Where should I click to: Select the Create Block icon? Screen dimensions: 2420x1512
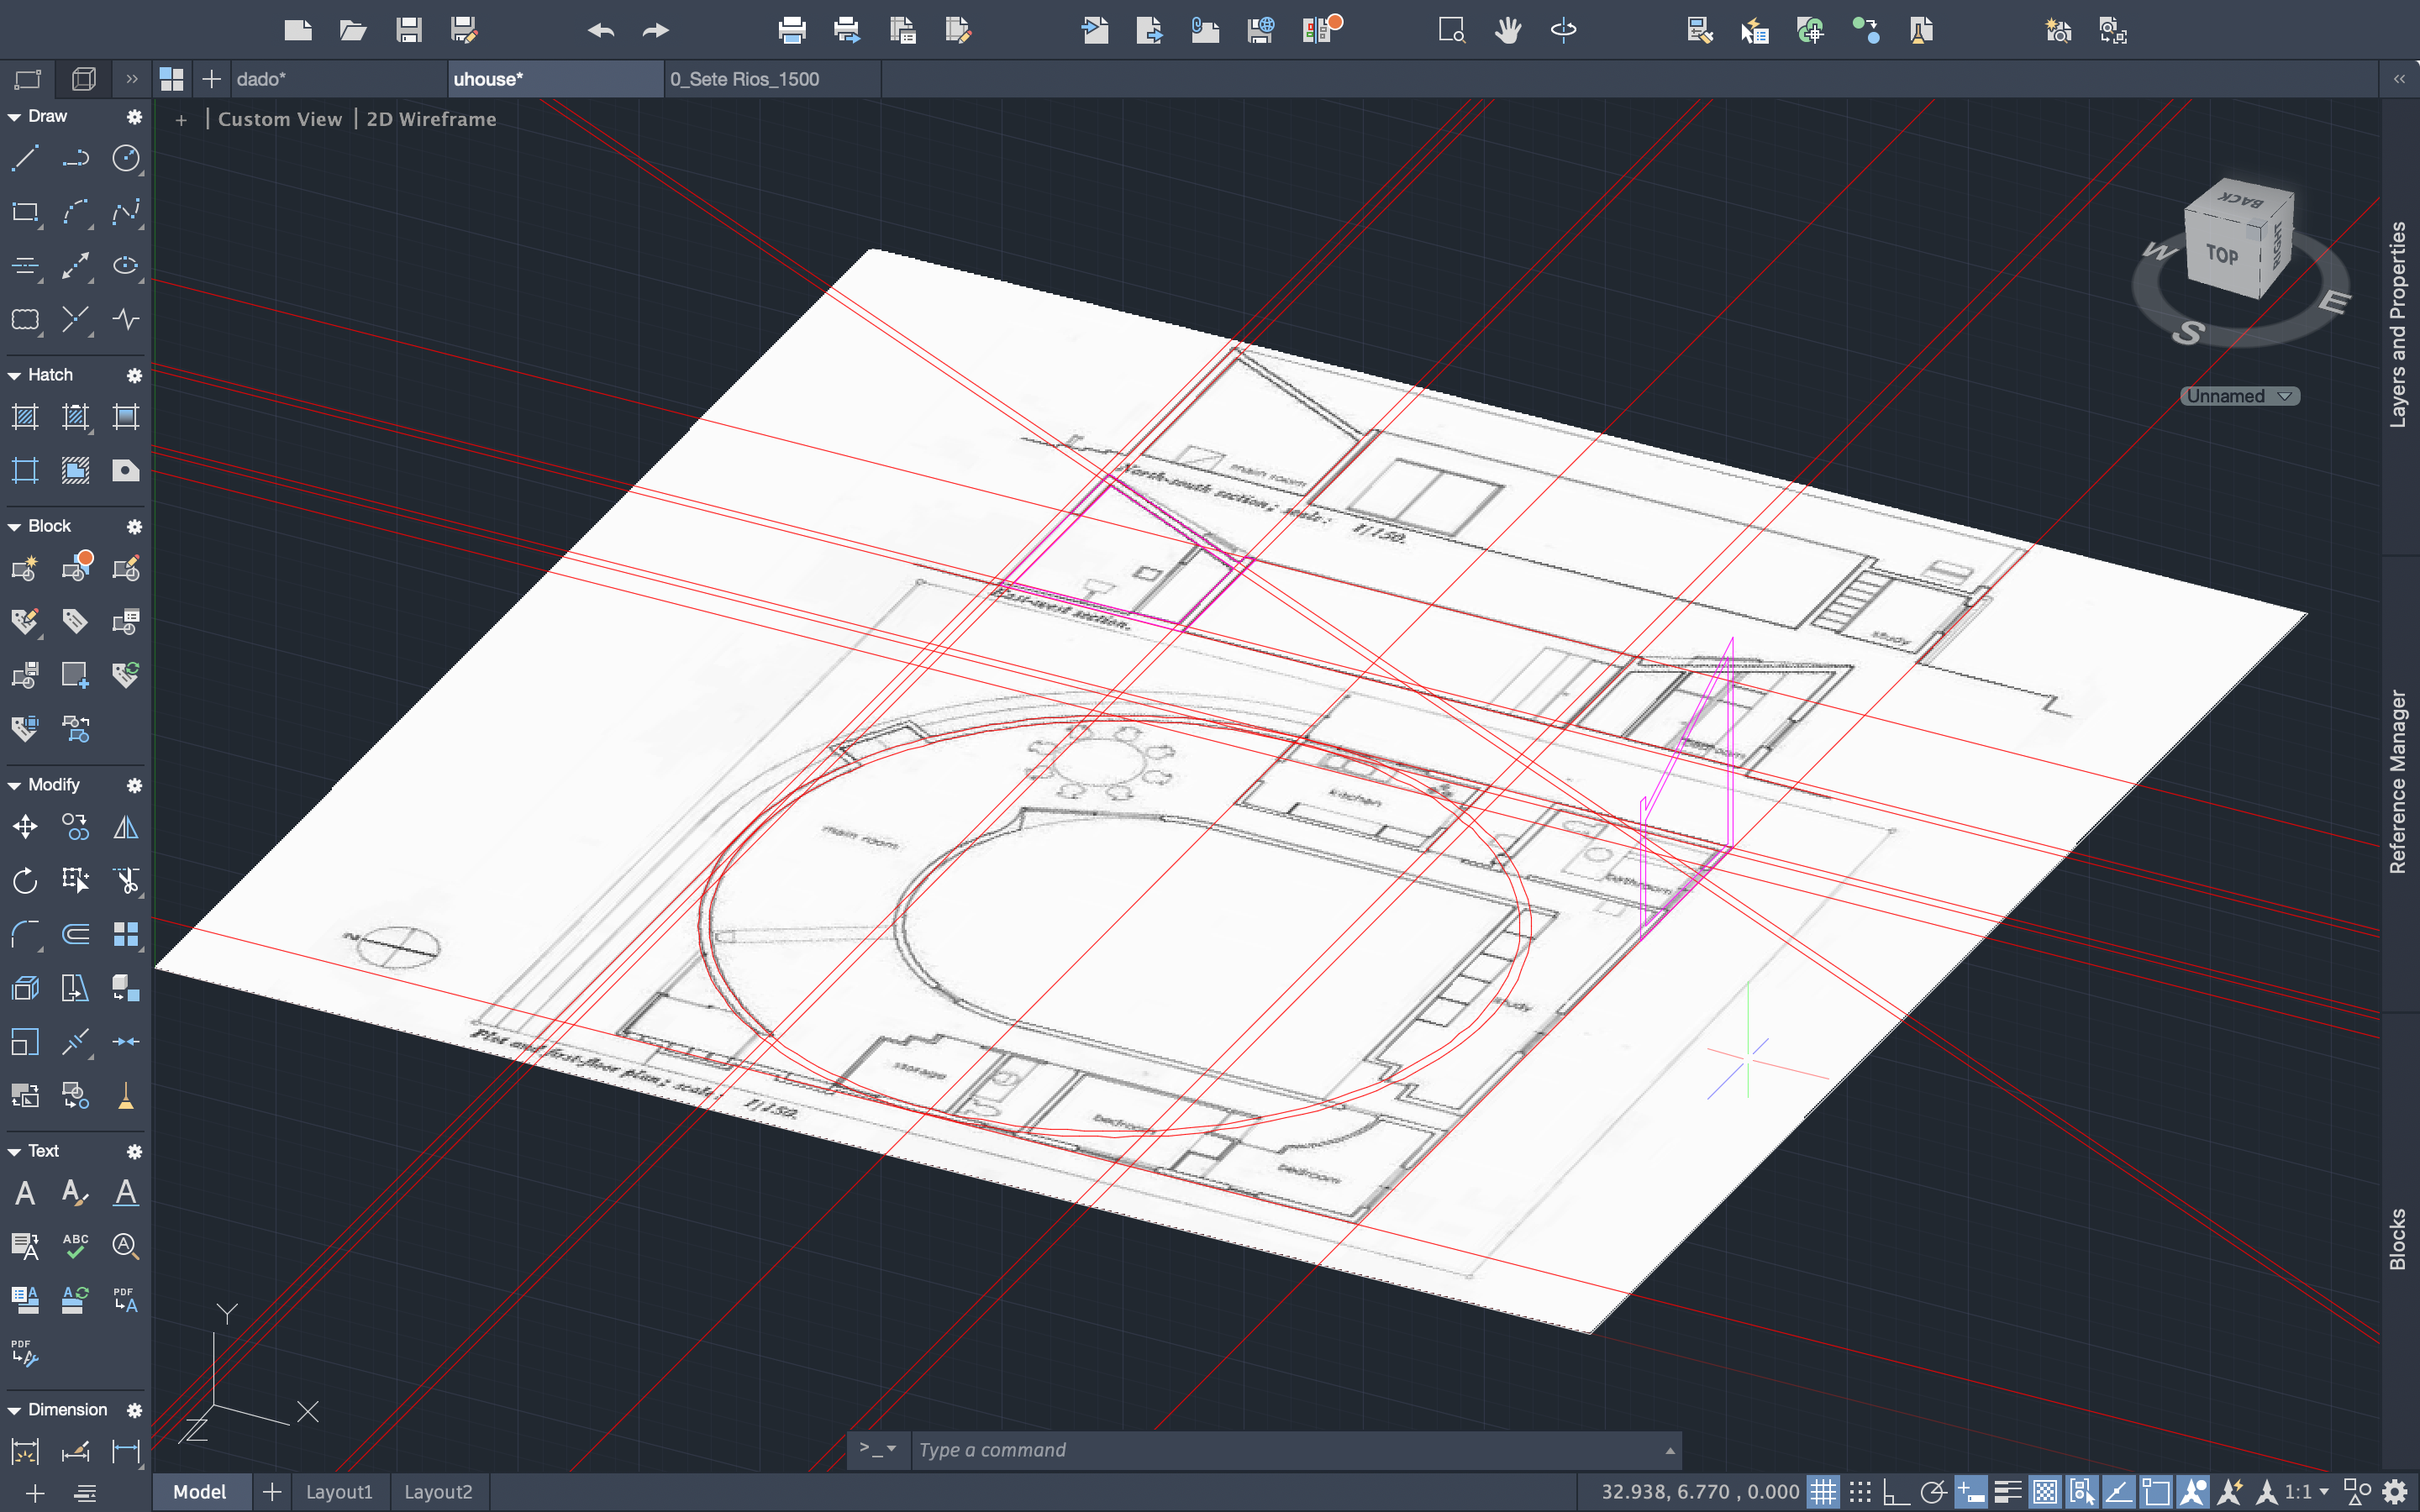coord(25,569)
